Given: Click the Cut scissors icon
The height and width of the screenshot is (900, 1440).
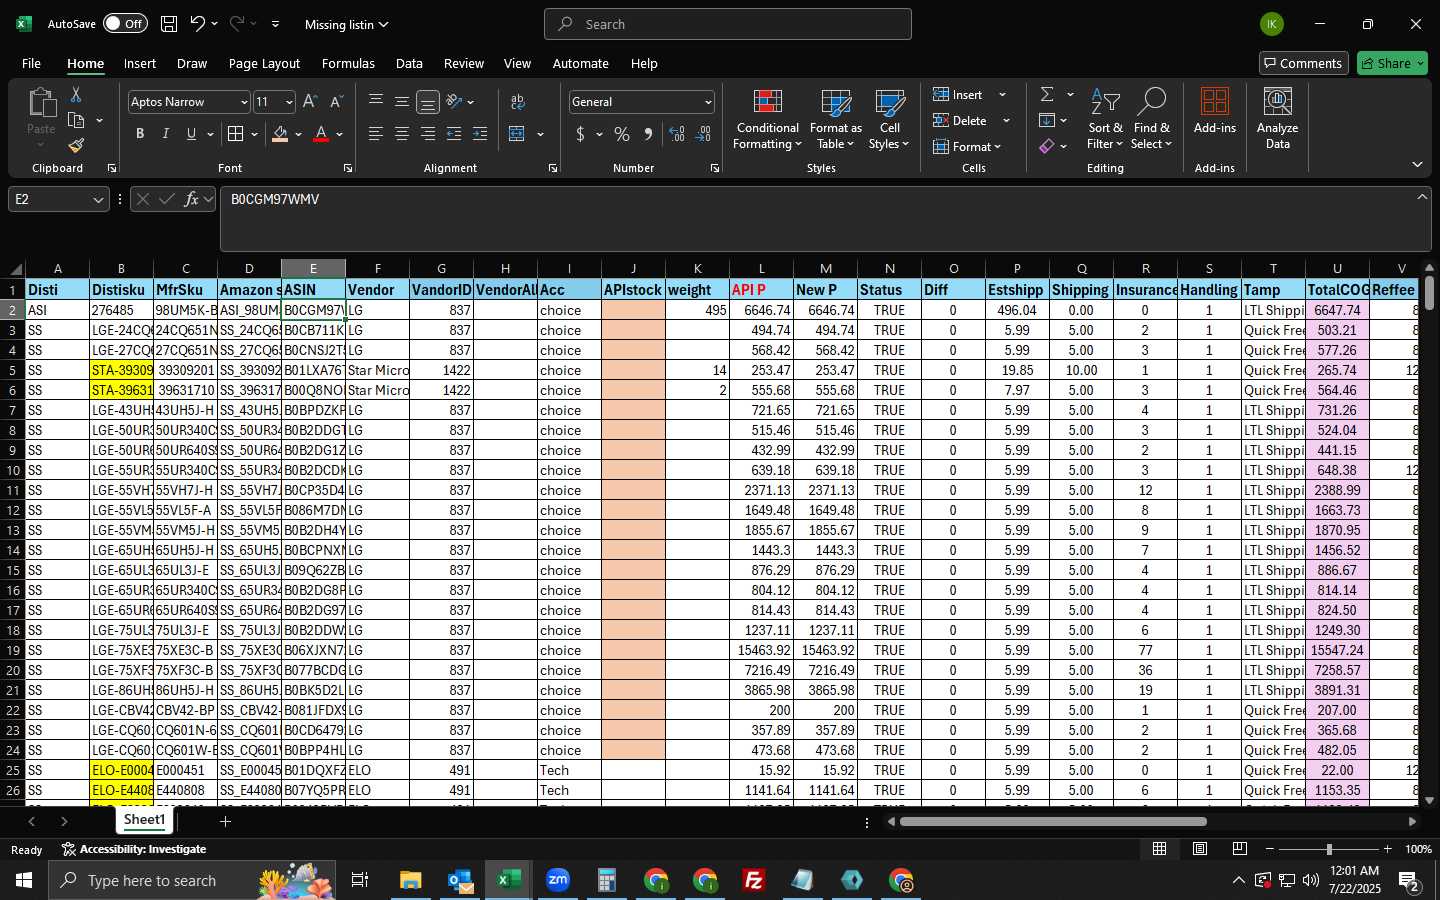Looking at the screenshot, I should point(76,94).
